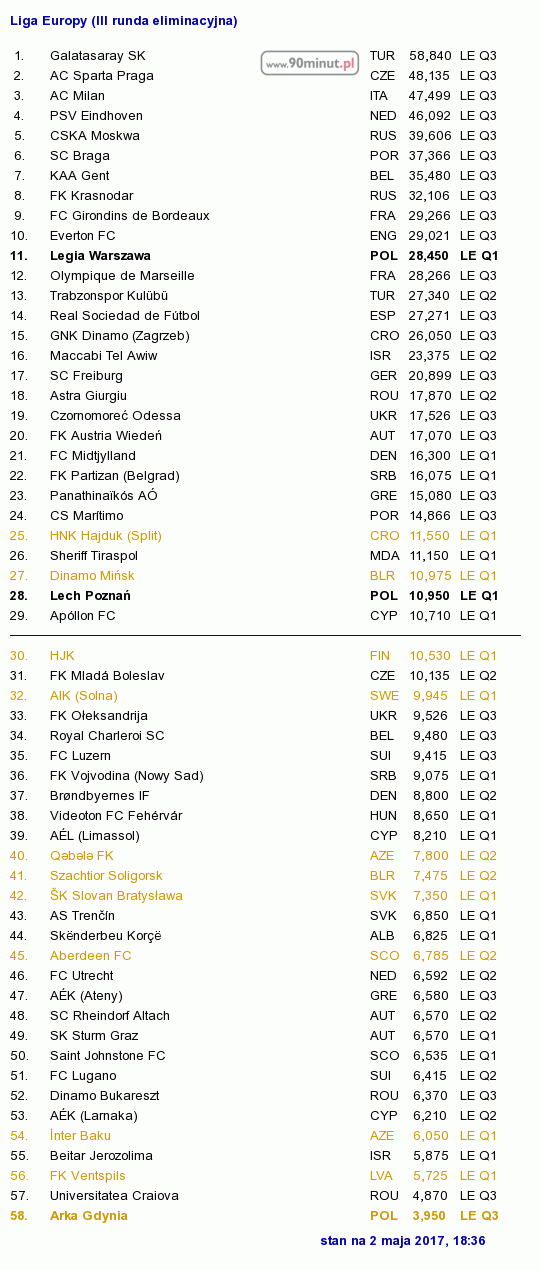Open the AC Milan team name

[x=77, y=96]
